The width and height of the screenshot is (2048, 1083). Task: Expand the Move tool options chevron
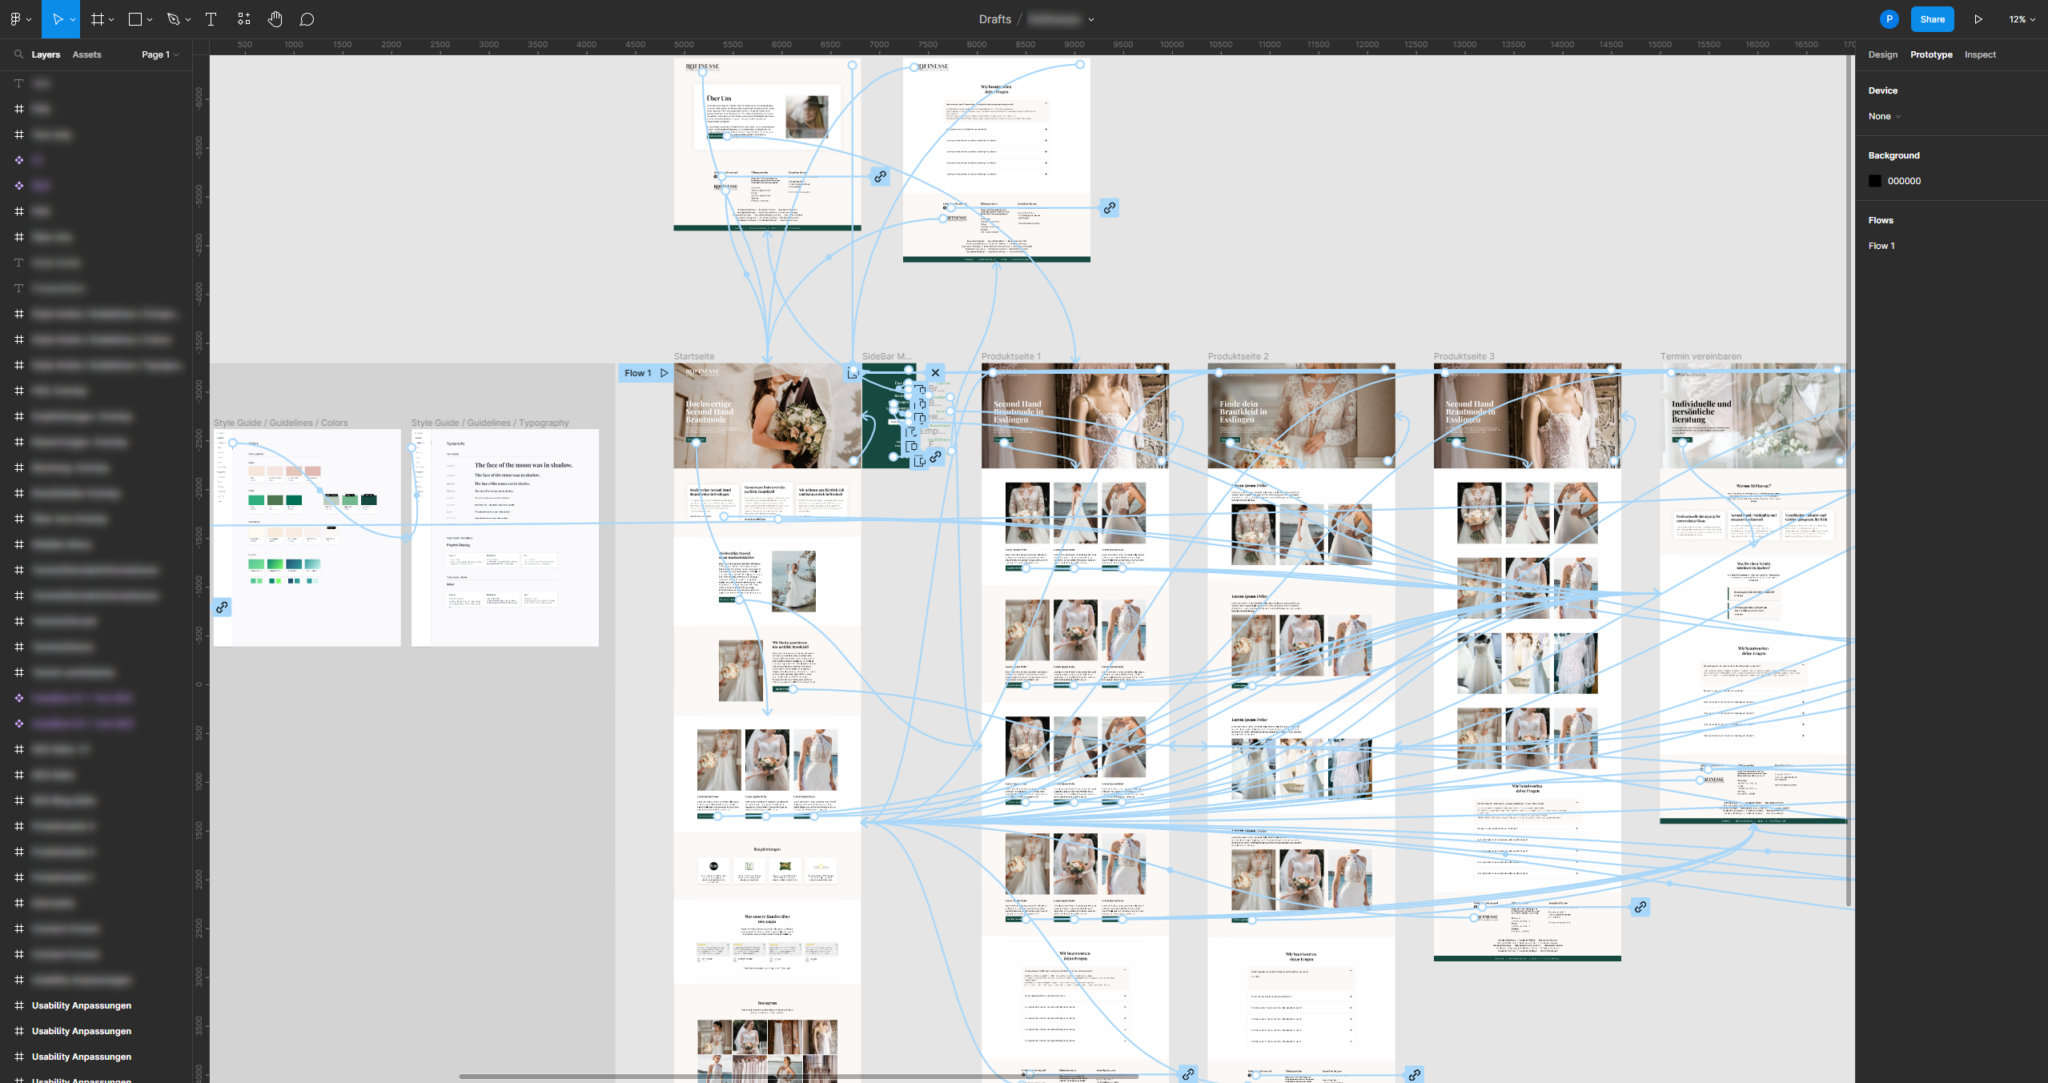tap(73, 18)
